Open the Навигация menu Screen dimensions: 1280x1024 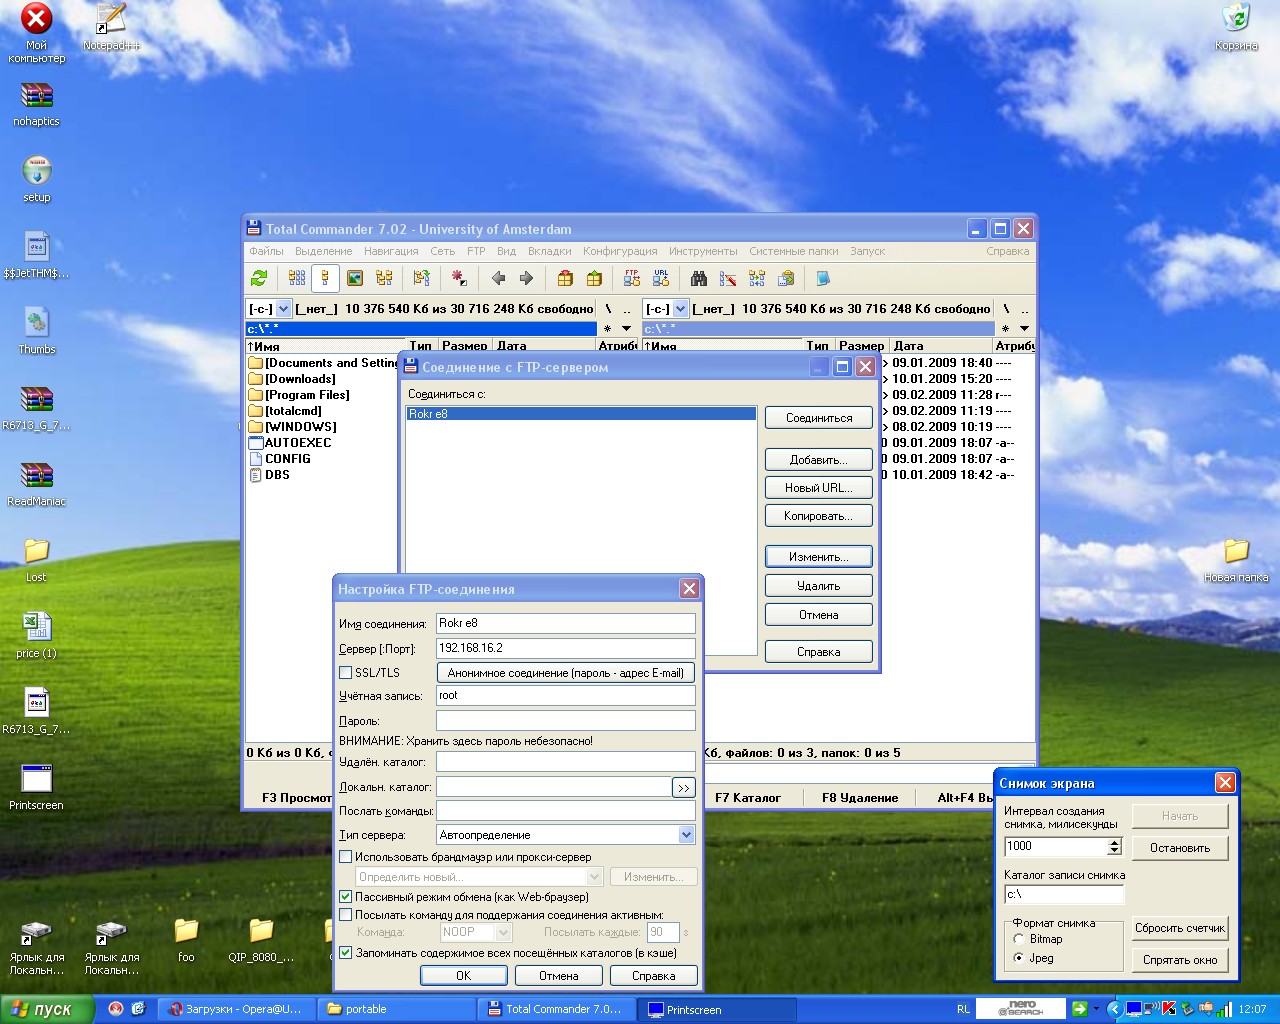click(391, 251)
